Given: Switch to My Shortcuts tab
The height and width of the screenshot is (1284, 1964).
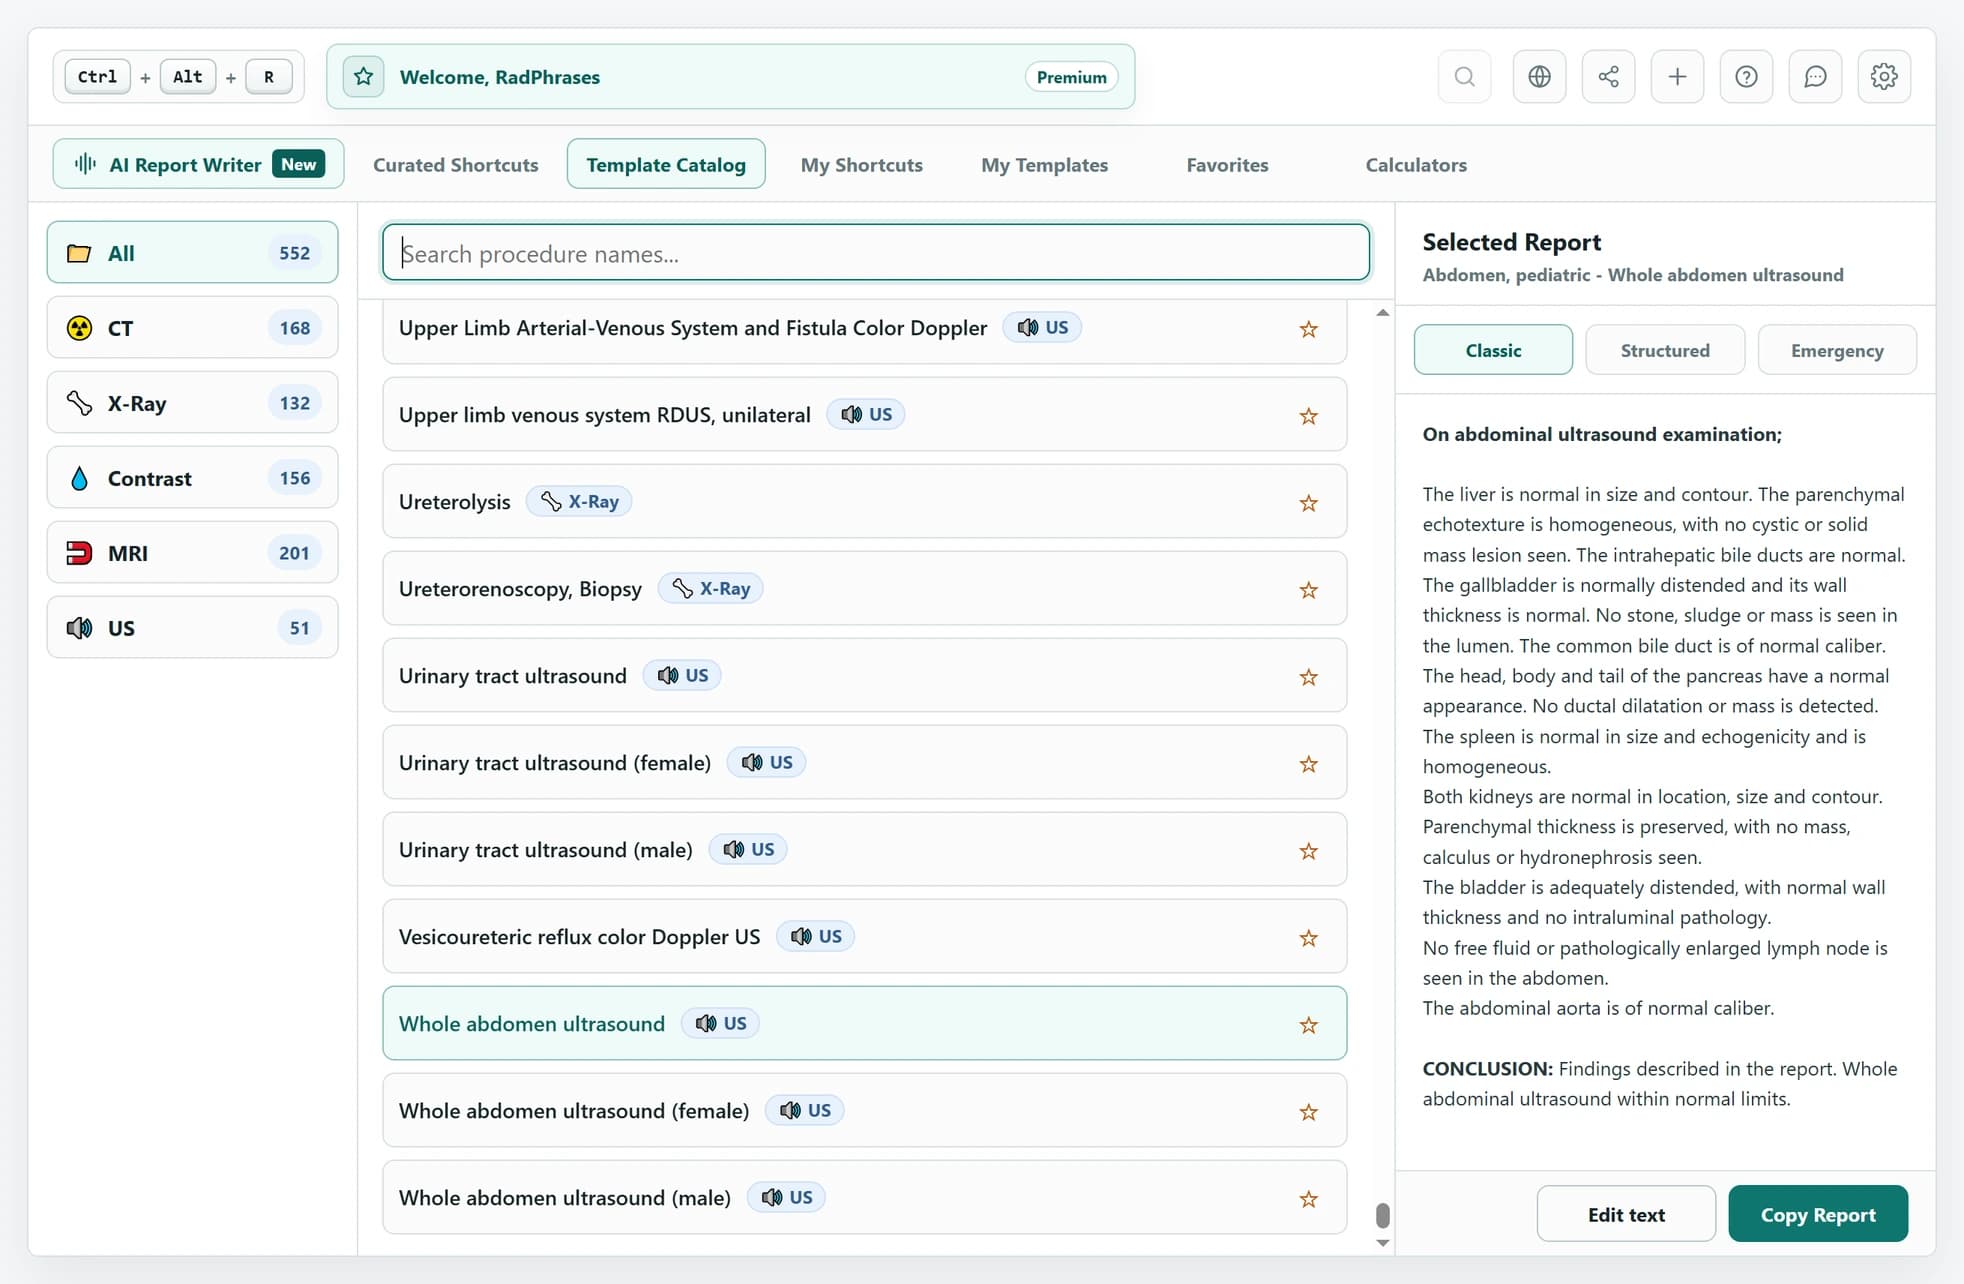Looking at the screenshot, I should click(x=861, y=165).
